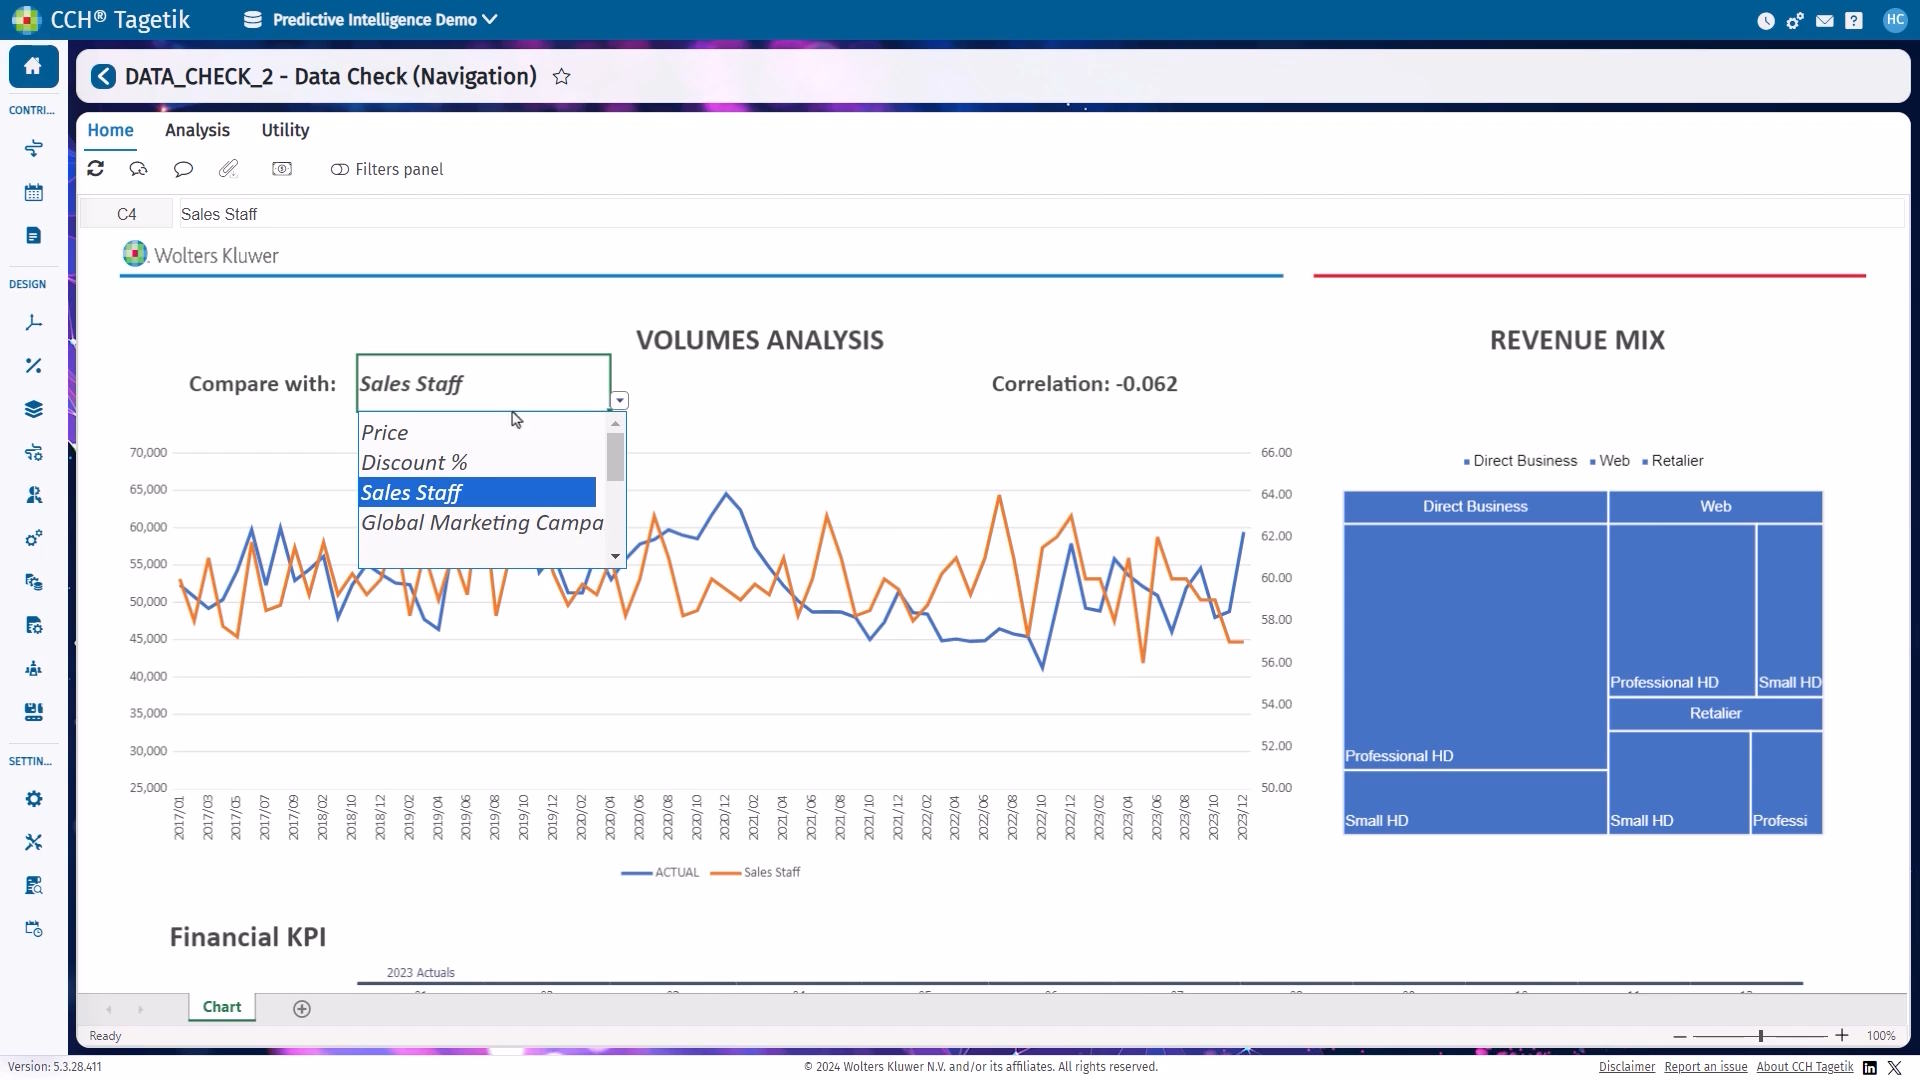Click the snapshot camera icon in the toolbar
Viewport: 1920px width, 1080px height.
point(282,169)
